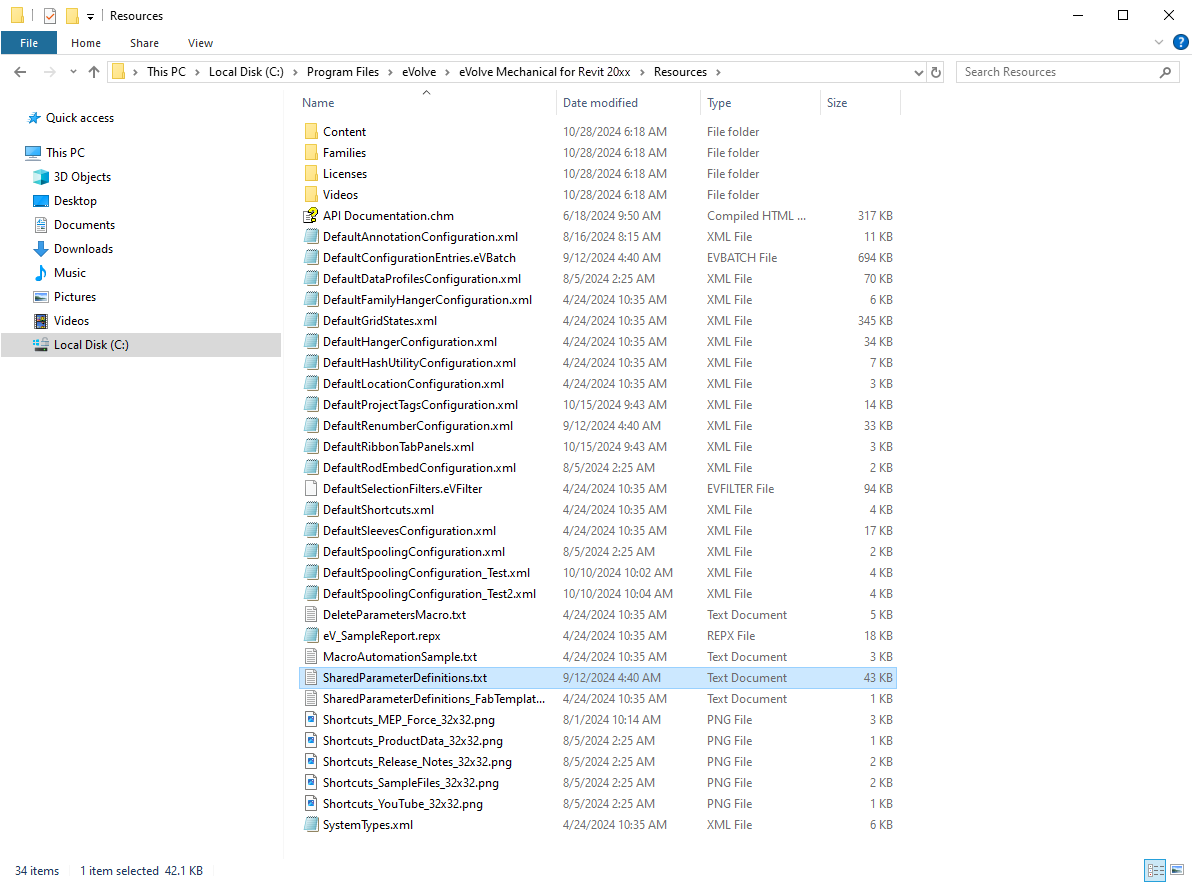Expand the chevron after Program Files breadcrumb
Screen dimensions: 1196x882
[x=390, y=72]
